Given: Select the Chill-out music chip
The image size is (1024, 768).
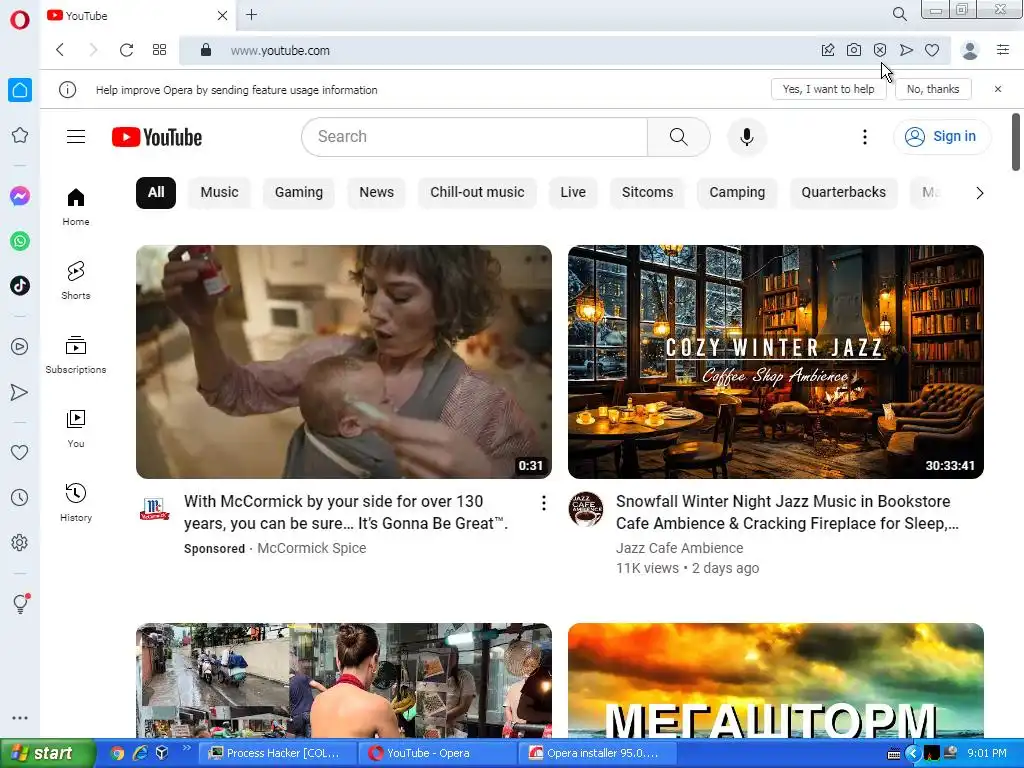Looking at the screenshot, I should pyautogui.click(x=477, y=193).
